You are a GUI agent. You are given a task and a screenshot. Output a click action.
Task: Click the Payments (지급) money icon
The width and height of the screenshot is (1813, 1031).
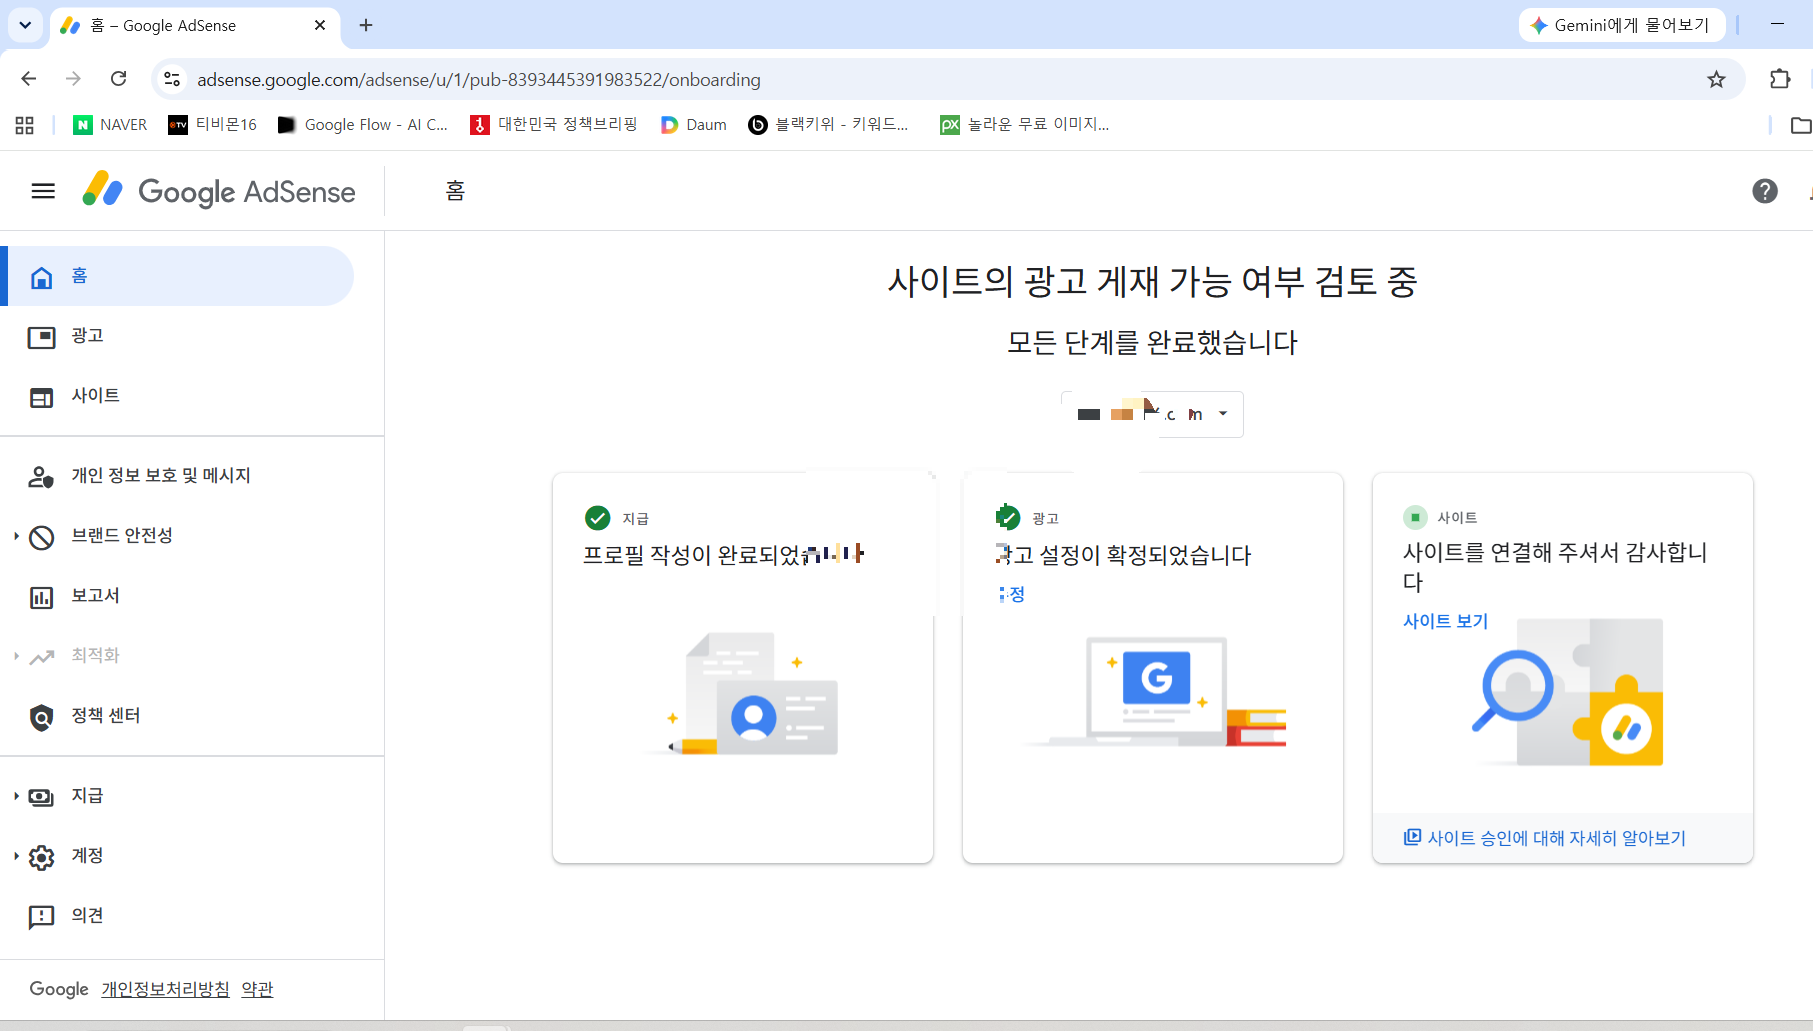[41, 797]
